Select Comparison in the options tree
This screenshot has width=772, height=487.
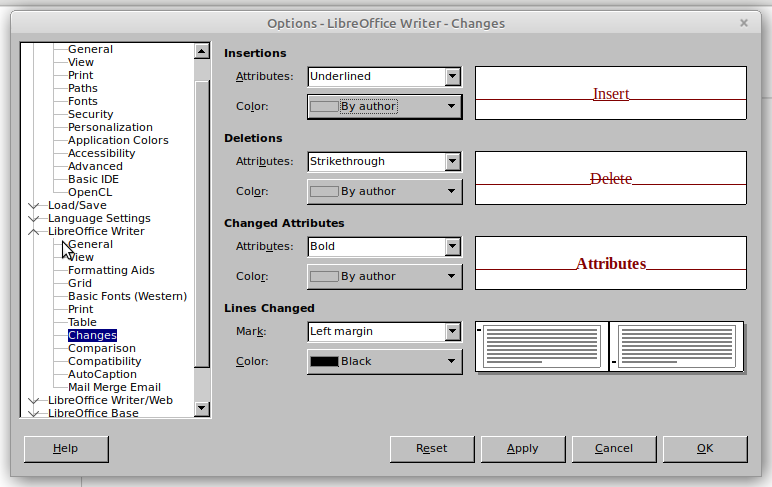pos(101,348)
